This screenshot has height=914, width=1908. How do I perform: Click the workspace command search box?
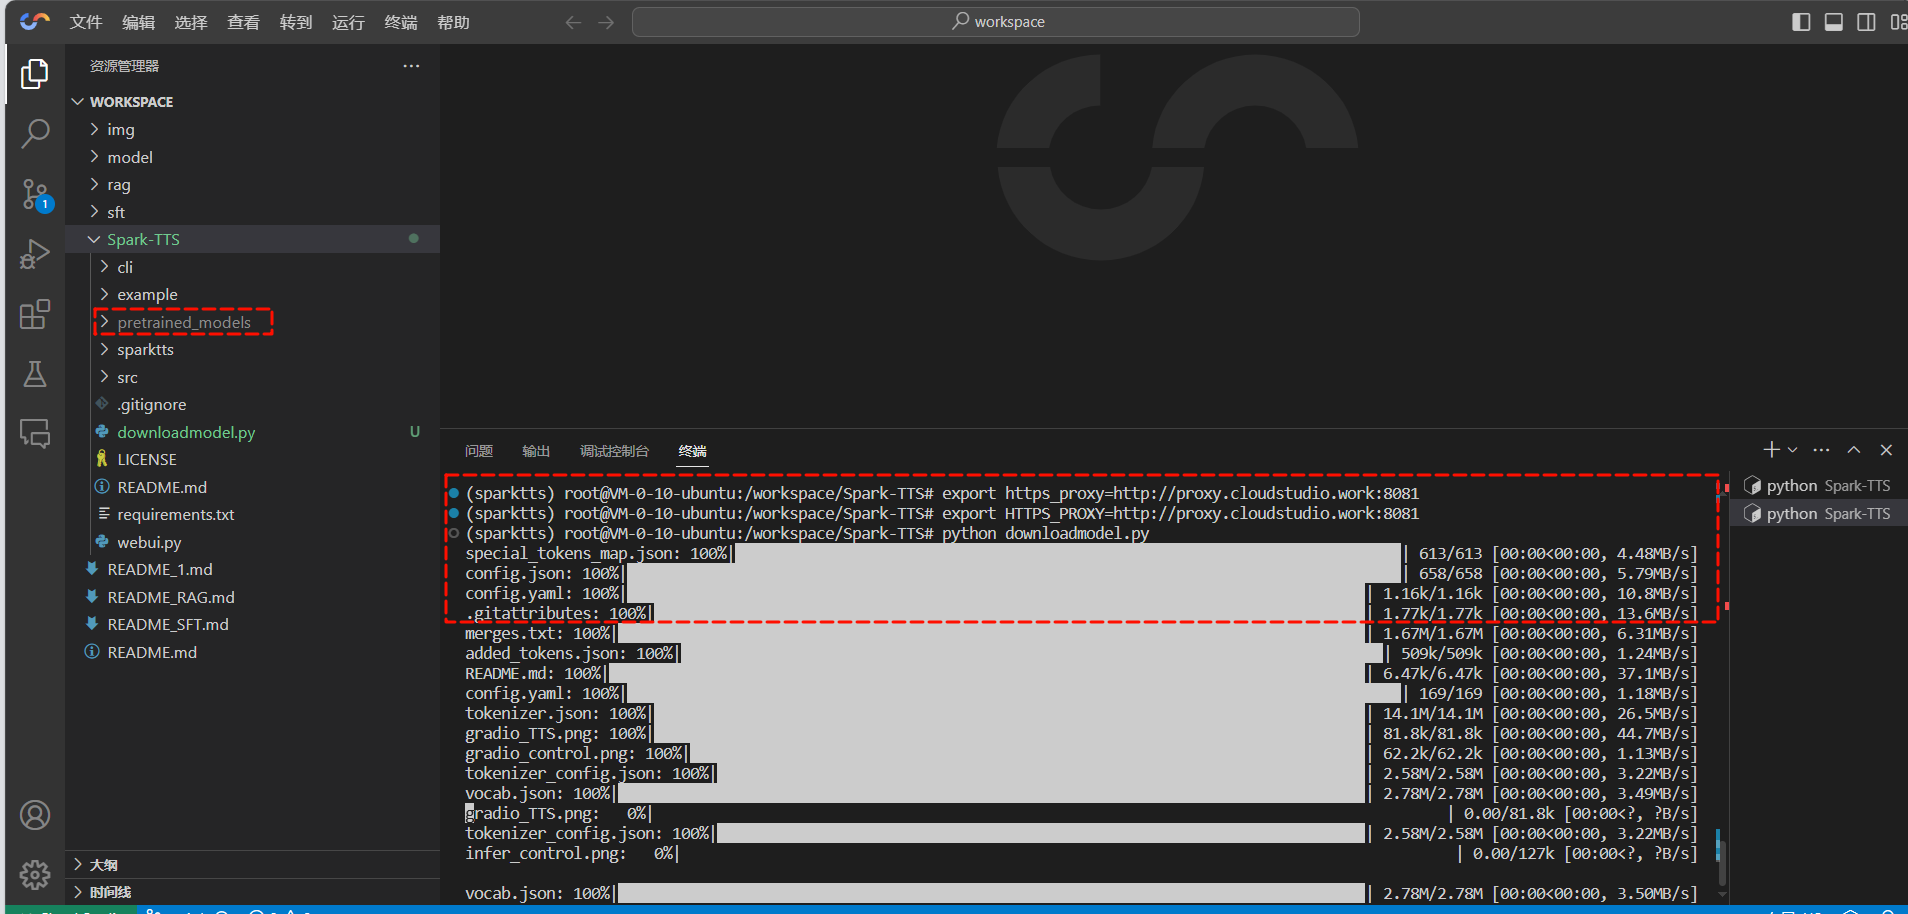pos(995,22)
